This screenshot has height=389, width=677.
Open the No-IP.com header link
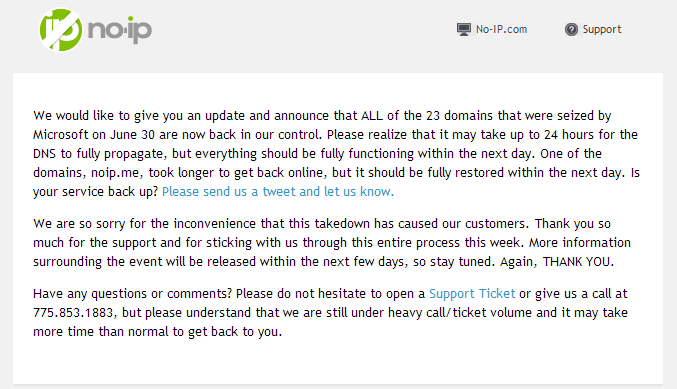501,29
